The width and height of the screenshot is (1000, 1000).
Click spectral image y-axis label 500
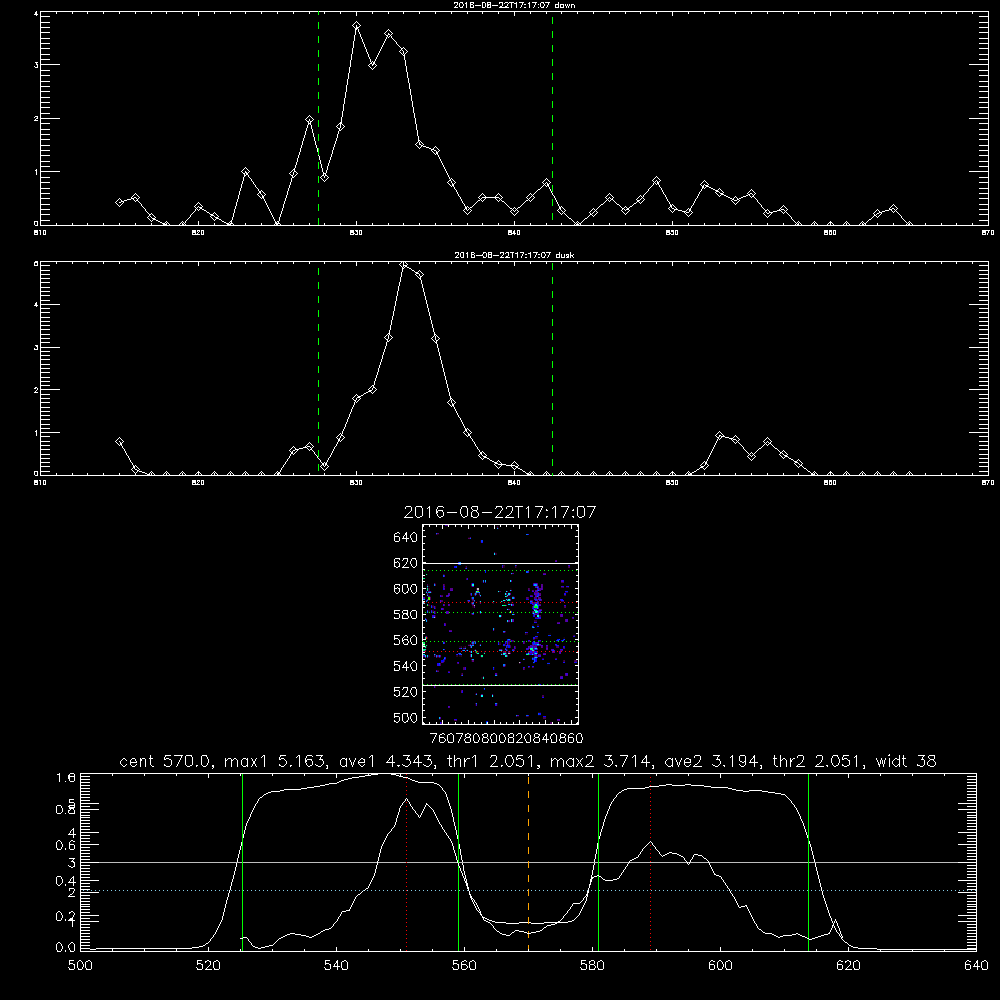pos(406,717)
